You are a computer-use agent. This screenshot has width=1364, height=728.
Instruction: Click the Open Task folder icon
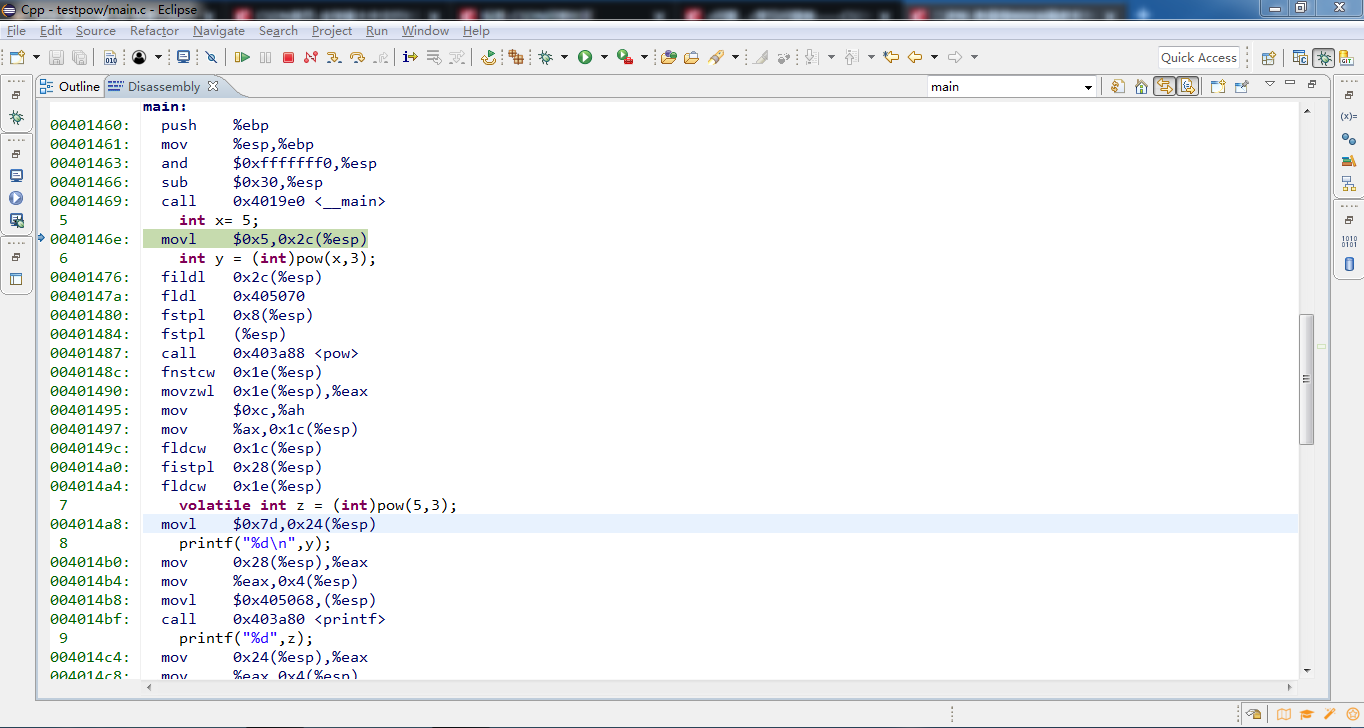pyautogui.click(x=691, y=58)
